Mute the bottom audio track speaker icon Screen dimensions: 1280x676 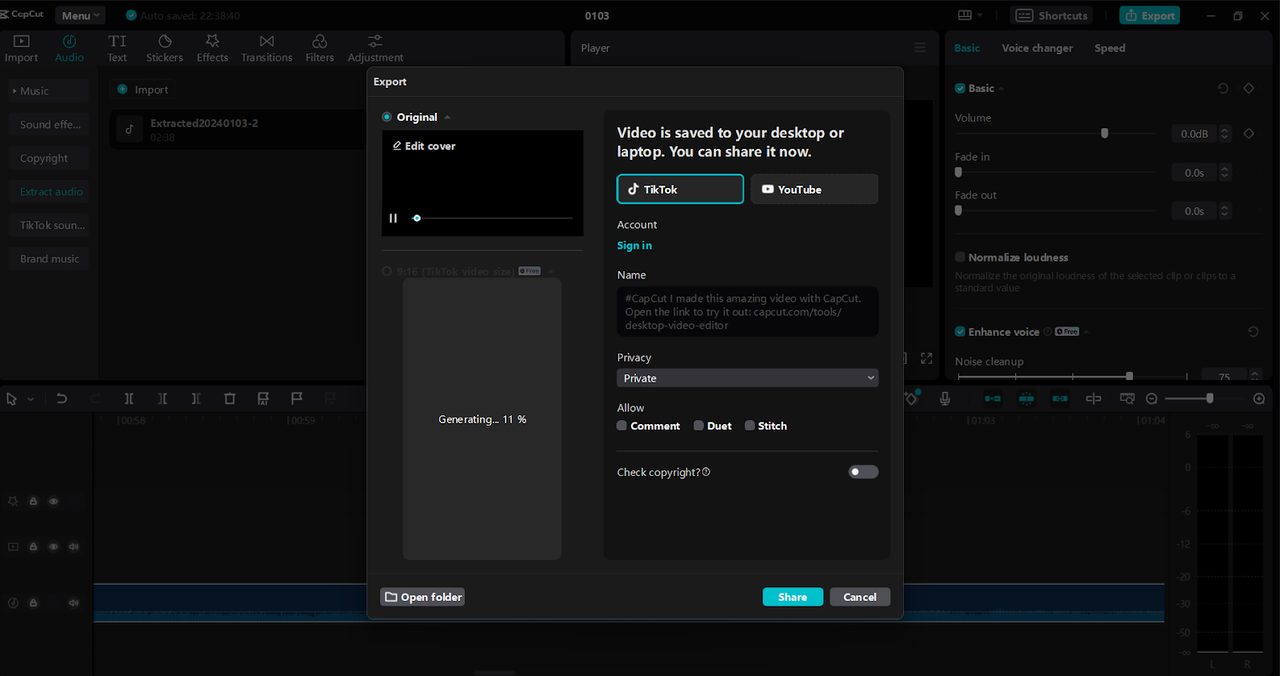[73, 603]
